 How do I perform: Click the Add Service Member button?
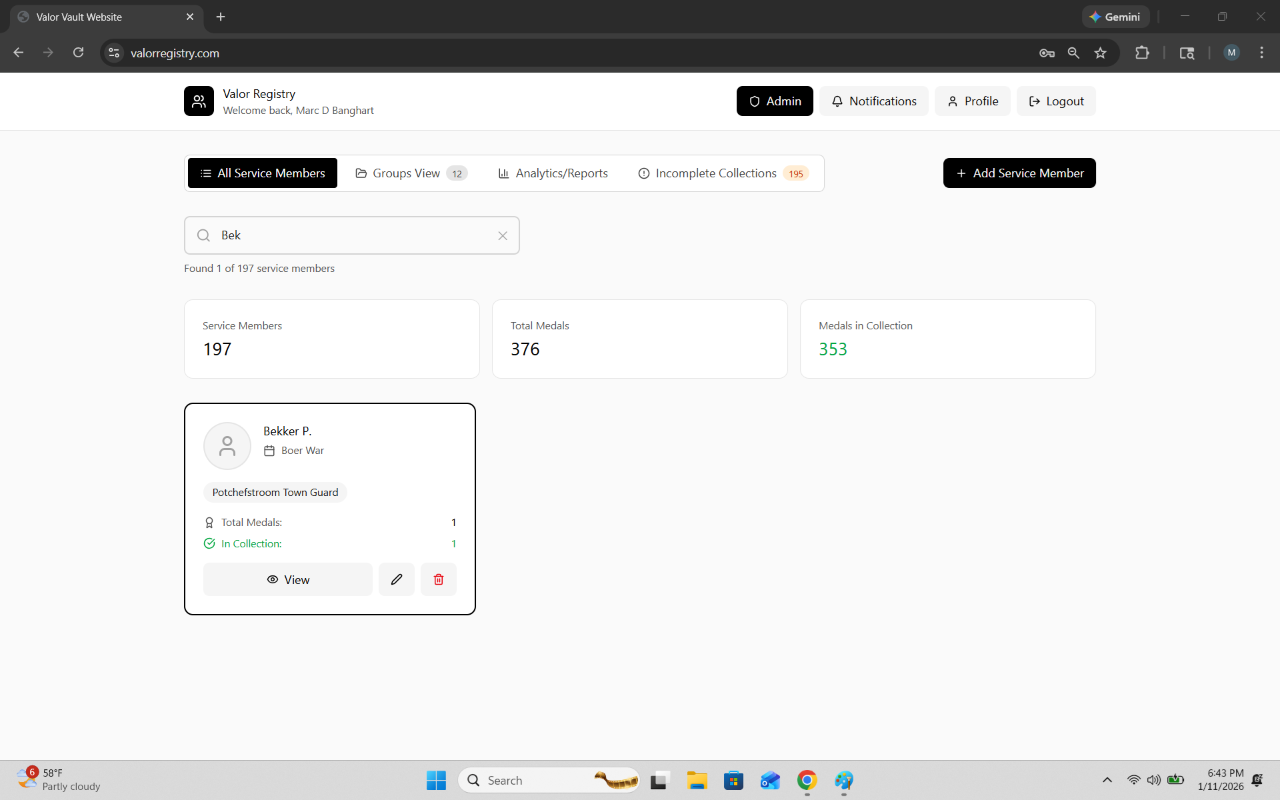(x=1019, y=173)
